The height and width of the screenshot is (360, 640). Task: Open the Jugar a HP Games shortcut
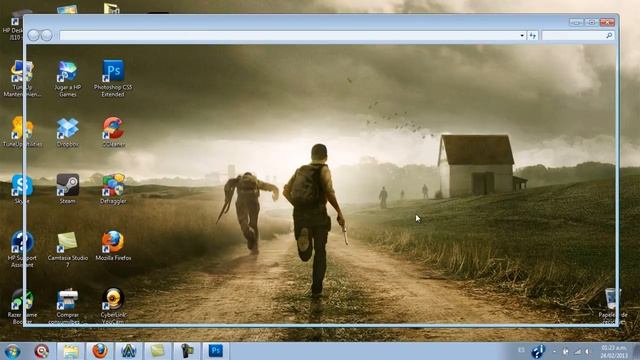(67, 78)
